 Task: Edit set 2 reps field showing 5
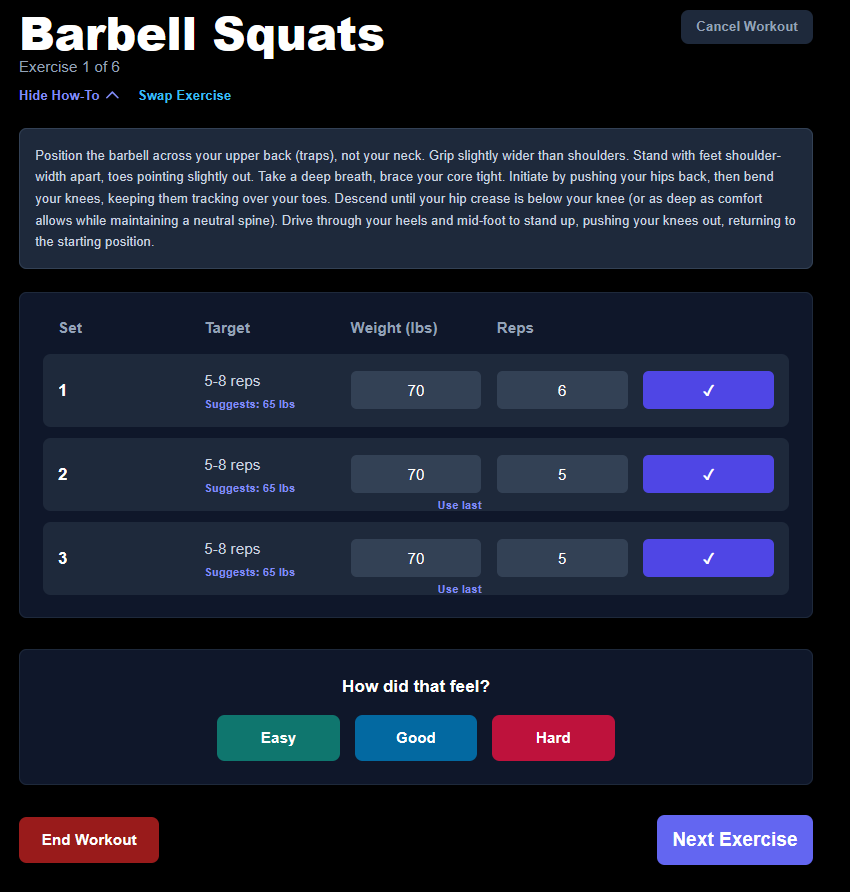point(562,474)
